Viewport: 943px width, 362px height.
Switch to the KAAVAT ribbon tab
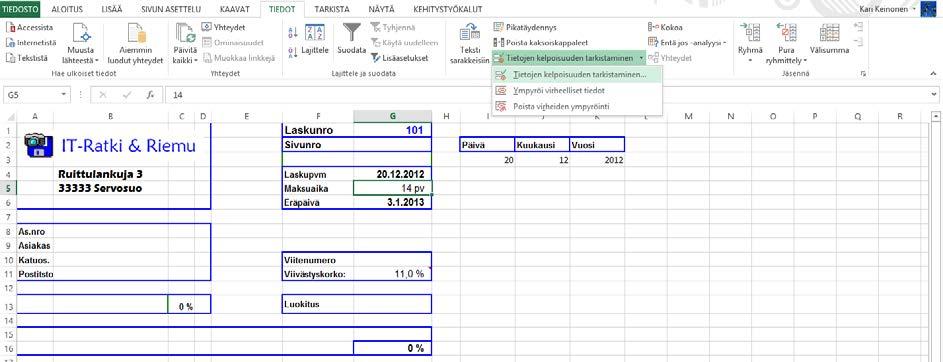point(235,10)
